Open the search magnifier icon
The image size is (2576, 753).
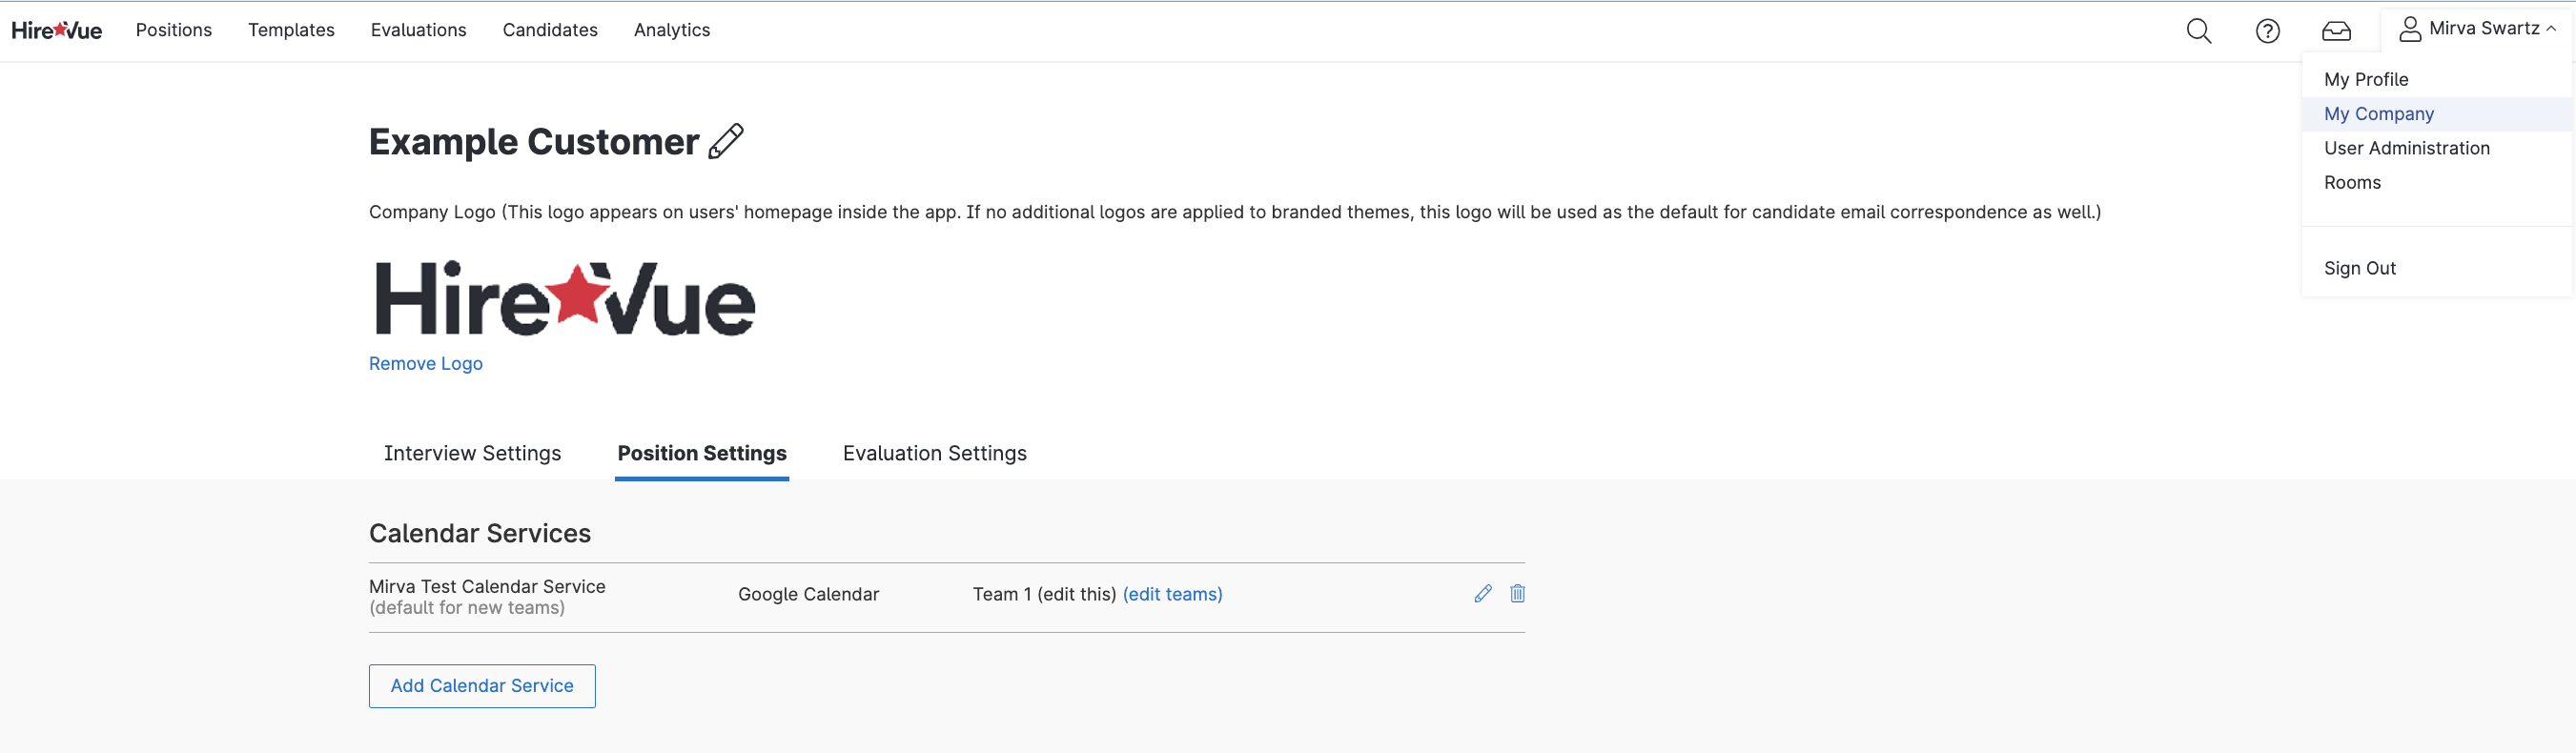tap(2198, 31)
